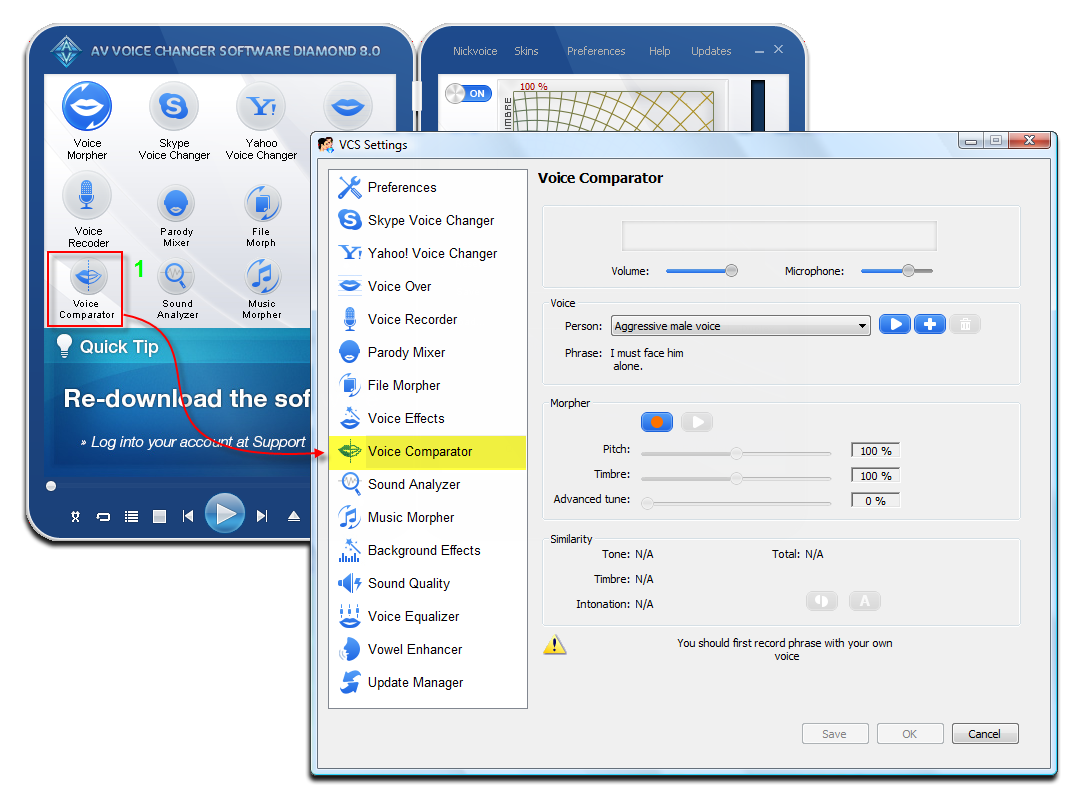This screenshot has width=1085, height=800.
Task: Click the eject button in player bar
Action: tap(294, 516)
